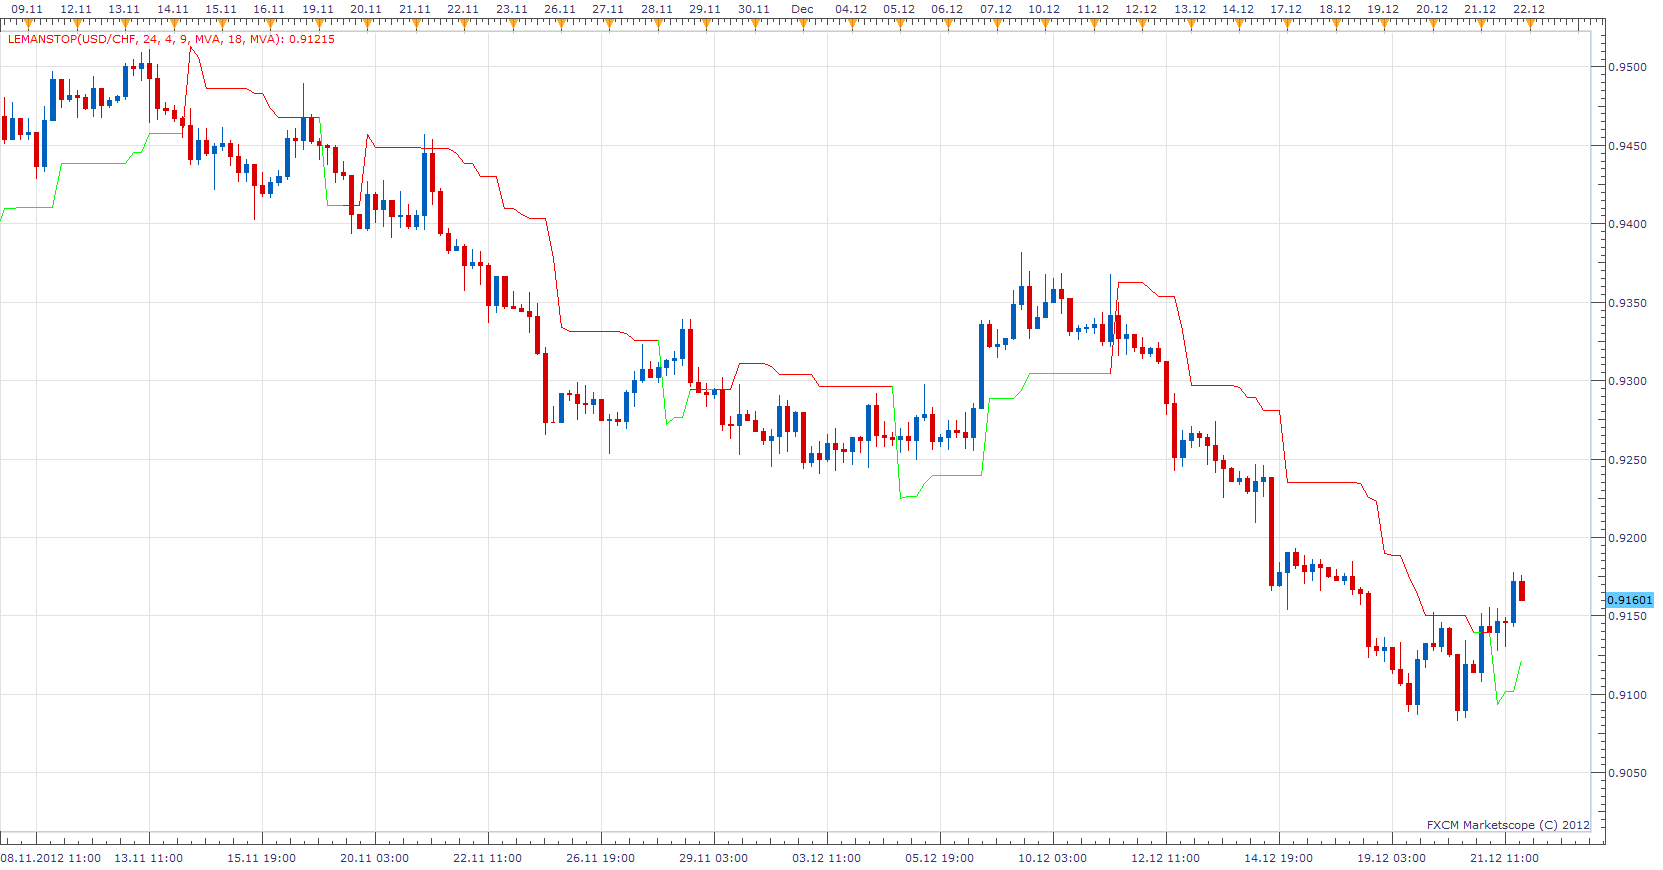
Task: Click the orange day marker under Dec
Action: point(803,24)
